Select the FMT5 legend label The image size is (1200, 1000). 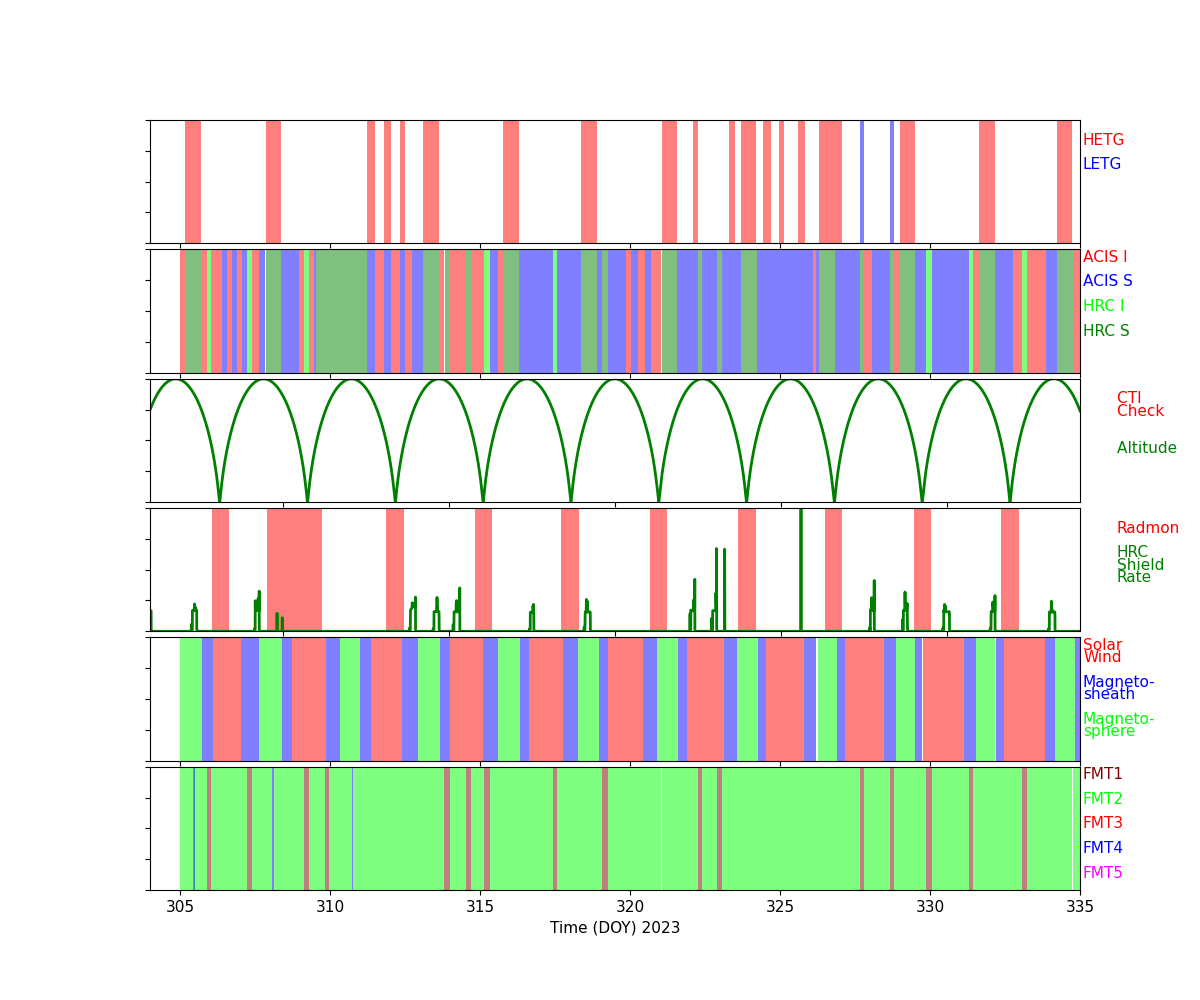tap(1102, 873)
